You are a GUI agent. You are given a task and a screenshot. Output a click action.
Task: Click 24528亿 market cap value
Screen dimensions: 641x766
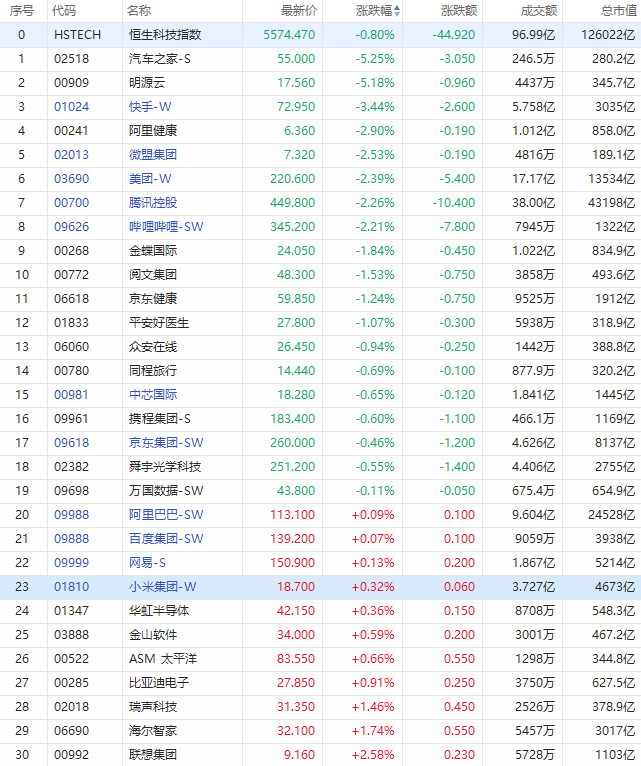coord(611,514)
